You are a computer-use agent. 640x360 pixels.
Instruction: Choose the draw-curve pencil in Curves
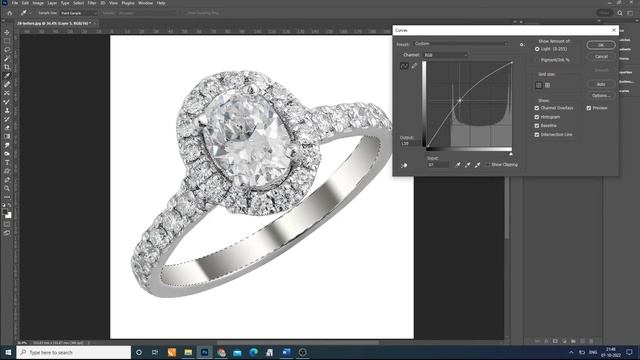click(x=414, y=66)
